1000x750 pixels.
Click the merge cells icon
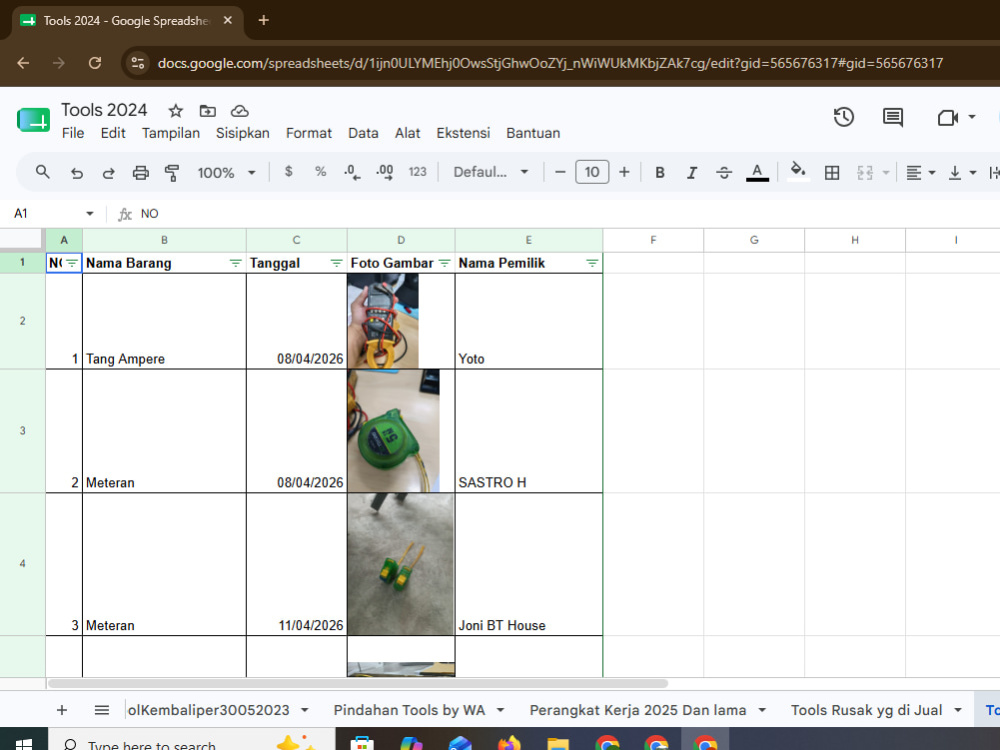(x=865, y=173)
